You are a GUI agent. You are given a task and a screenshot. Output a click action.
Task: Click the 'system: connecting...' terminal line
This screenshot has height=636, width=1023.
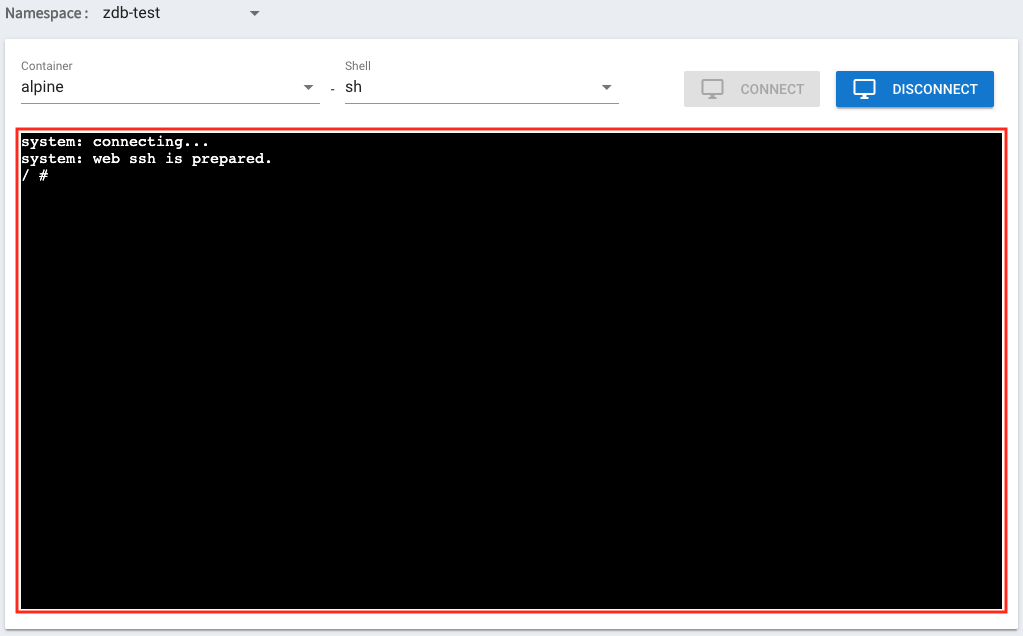coord(115,142)
